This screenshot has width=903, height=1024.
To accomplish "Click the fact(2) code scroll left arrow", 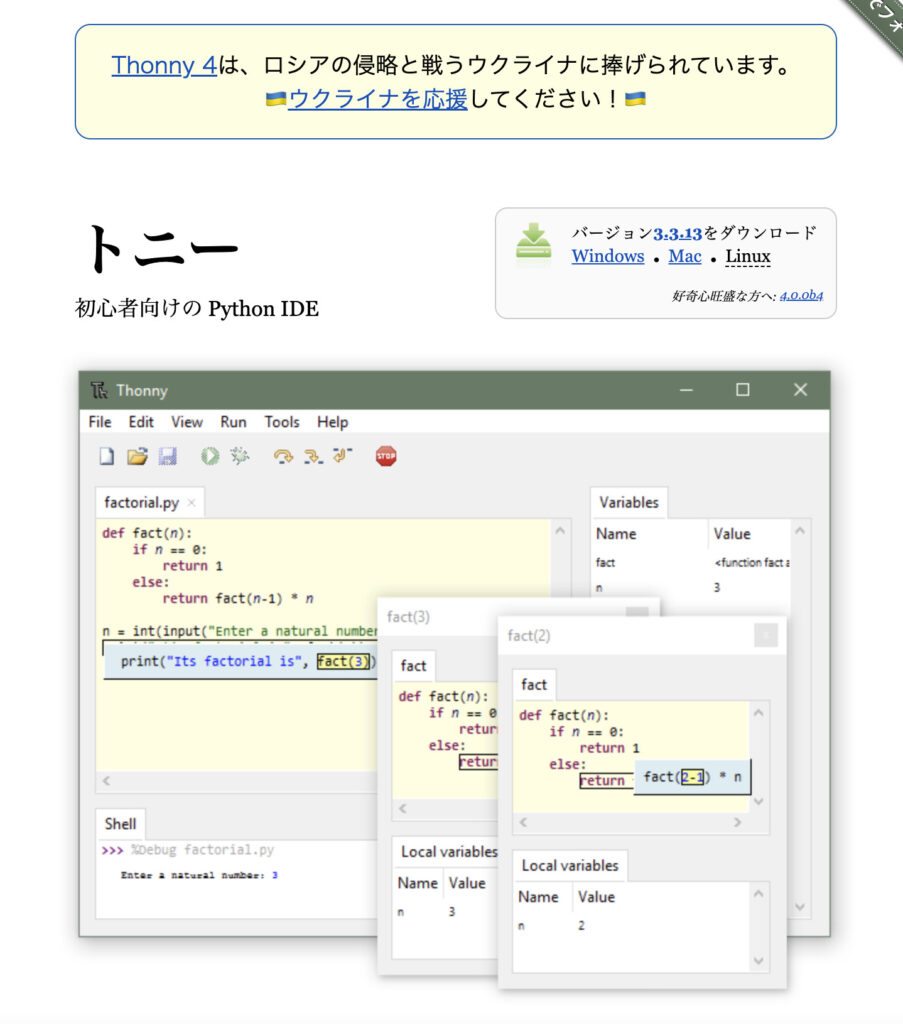I will click(523, 822).
